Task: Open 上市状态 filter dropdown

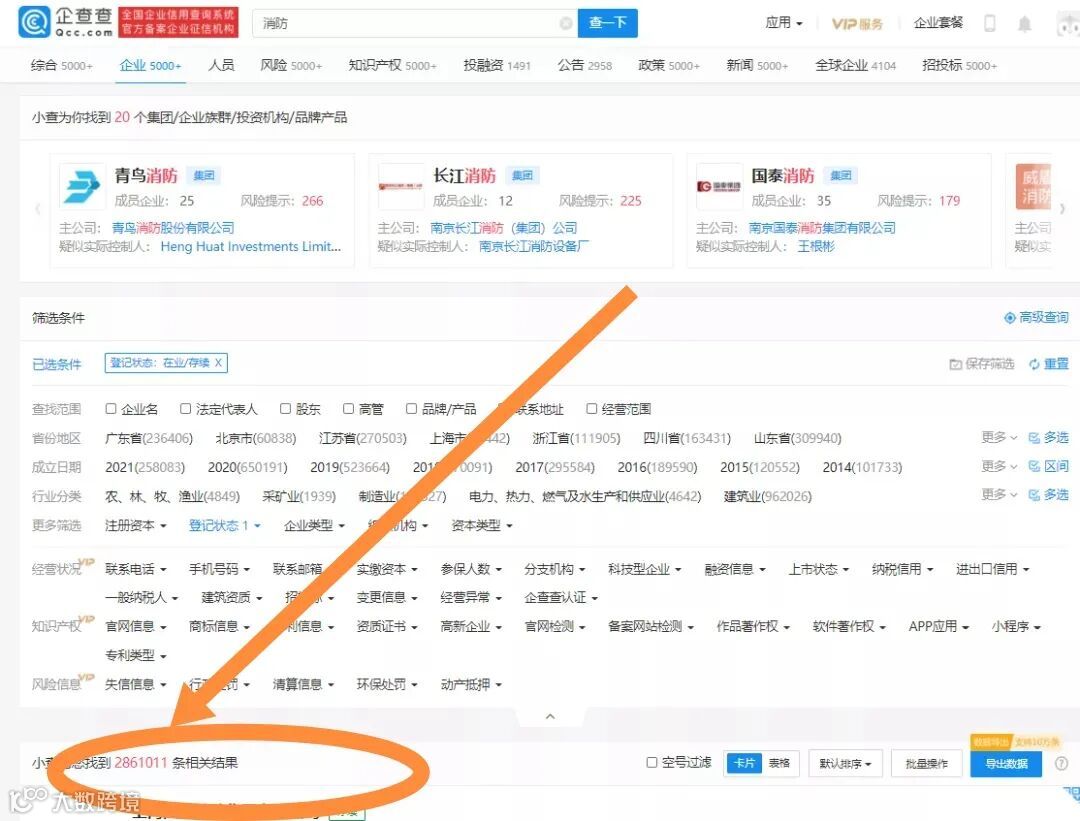Action: [x=819, y=569]
